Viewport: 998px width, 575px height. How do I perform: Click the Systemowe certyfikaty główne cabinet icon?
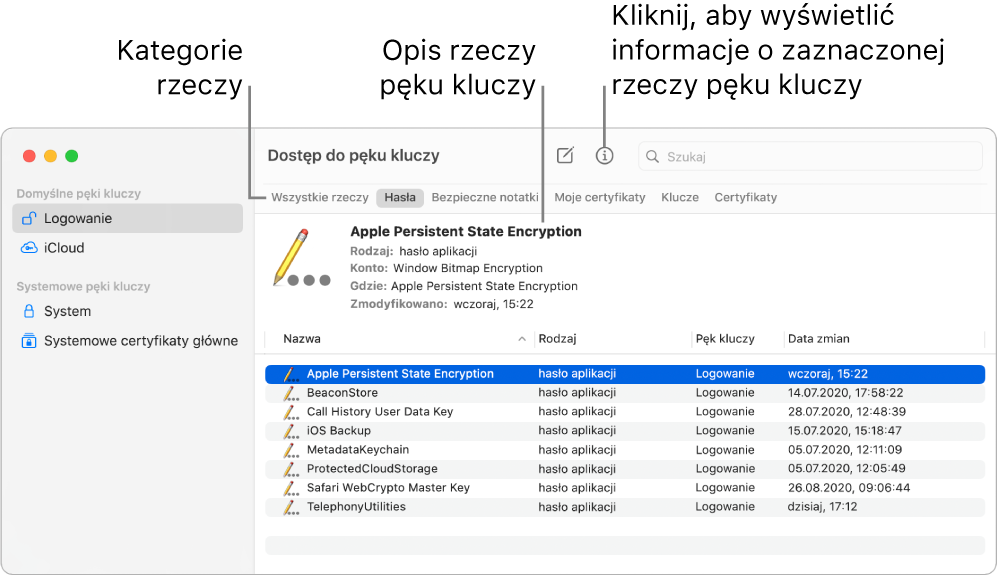(x=29, y=341)
